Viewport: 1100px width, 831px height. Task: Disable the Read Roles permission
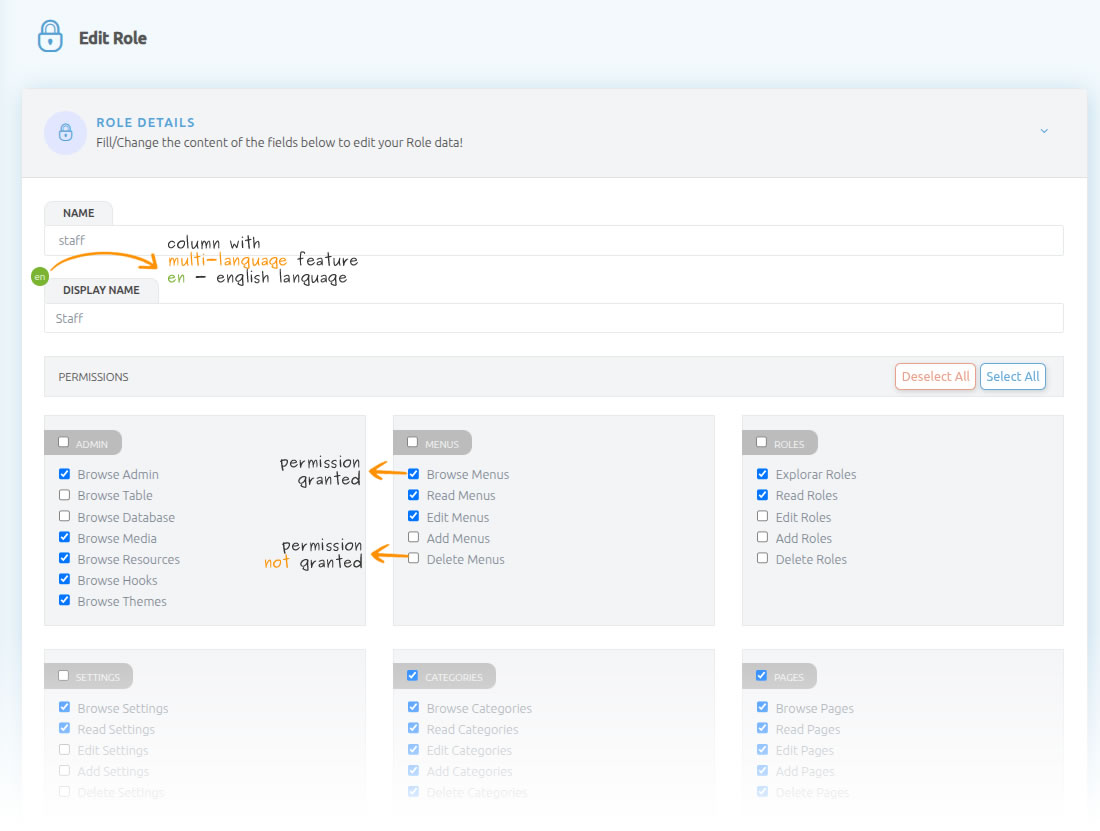coord(763,495)
